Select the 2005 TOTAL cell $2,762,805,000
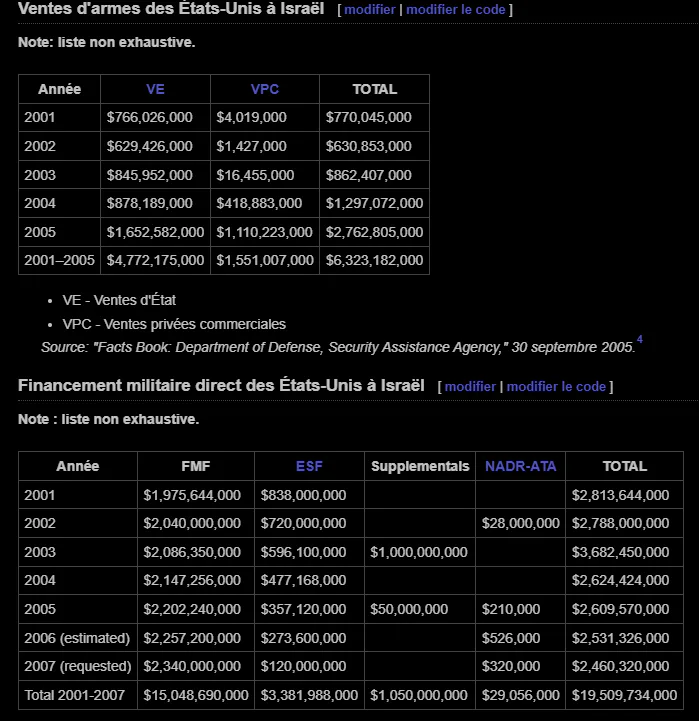The height and width of the screenshot is (721, 699). click(x=374, y=232)
